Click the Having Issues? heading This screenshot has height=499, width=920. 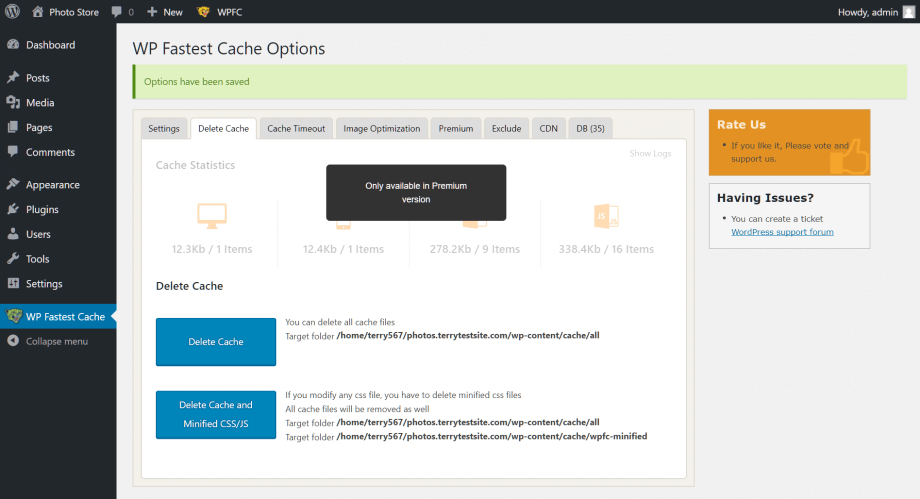[x=765, y=198]
